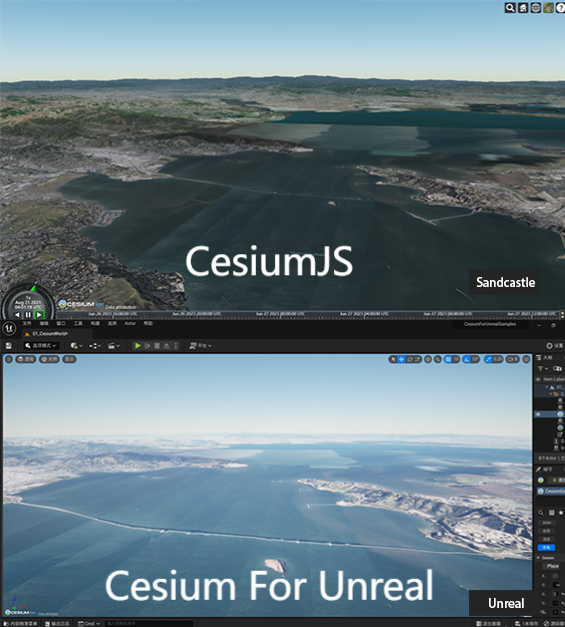Image resolution: width=565 pixels, height=627 pixels.
Task: Open the blueprints dropdown in Unreal toolbar
Action: 95,345
